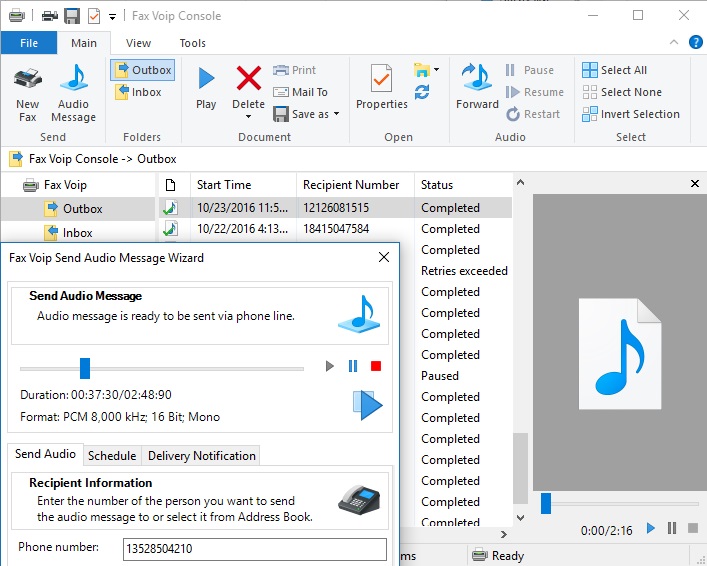Collapse the ribbon with the chevron
The width and height of the screenshot is (707, 566).
(x=674, y=42)
